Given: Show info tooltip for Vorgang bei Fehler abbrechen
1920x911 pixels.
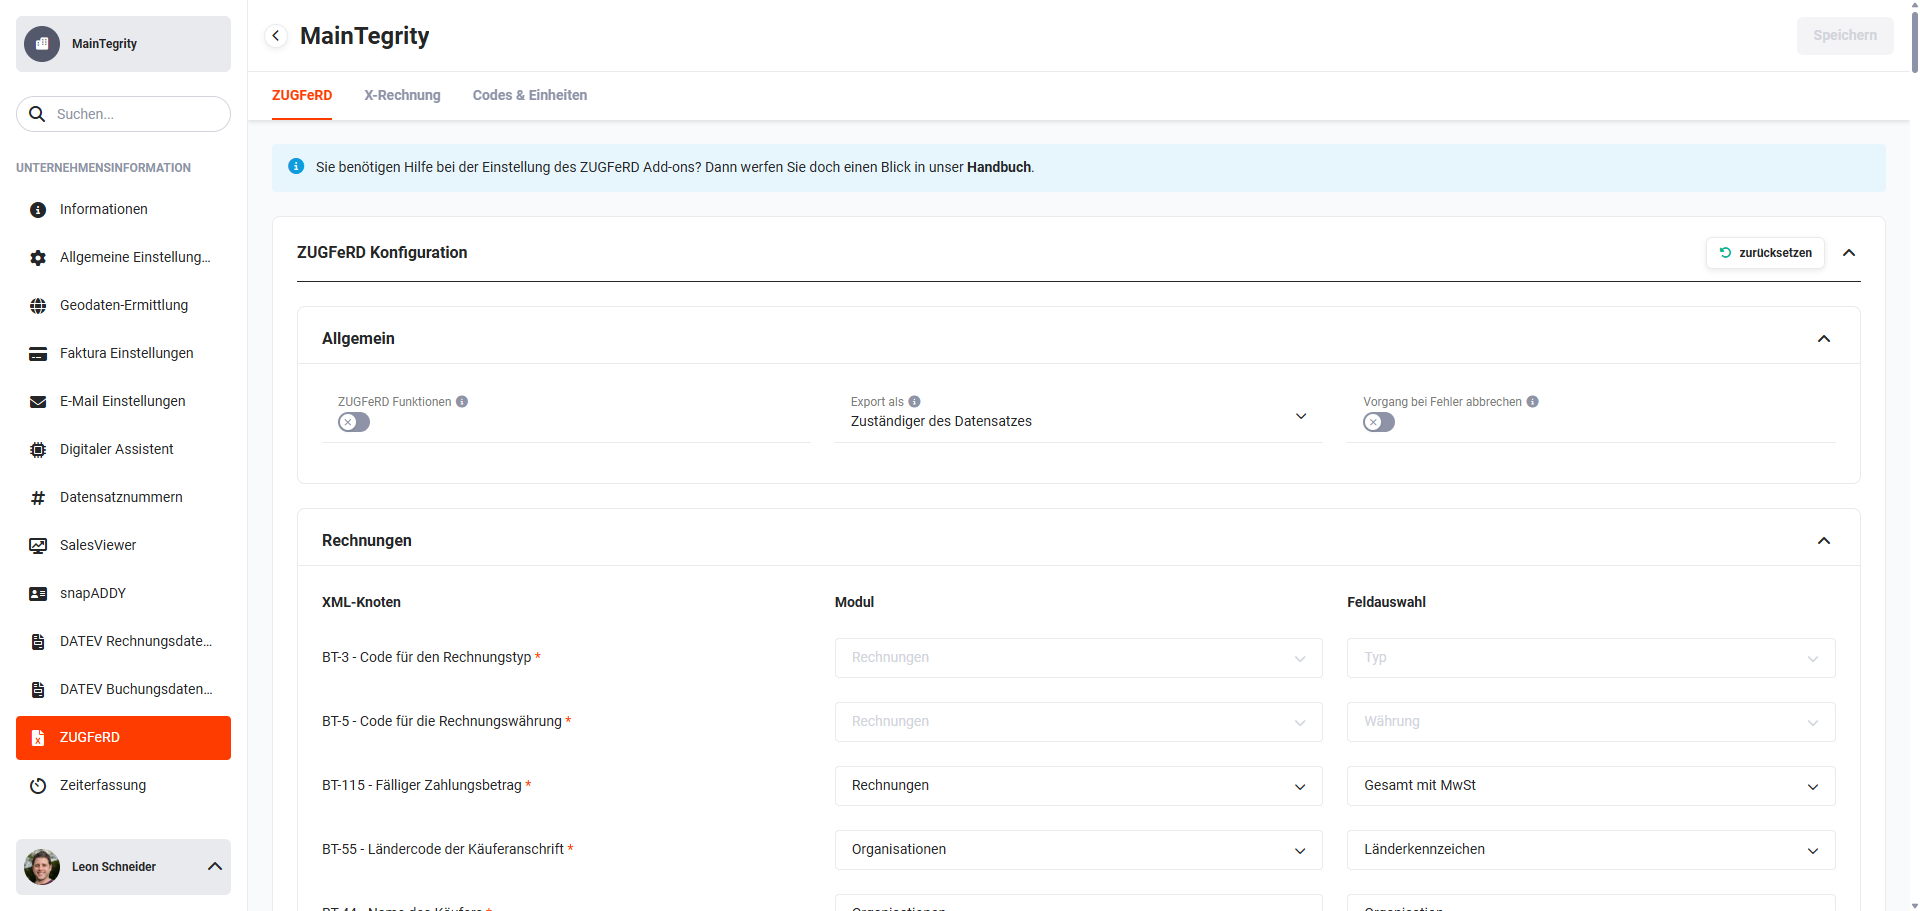Looking at the screenshot, I should (x=1533, y=402).
